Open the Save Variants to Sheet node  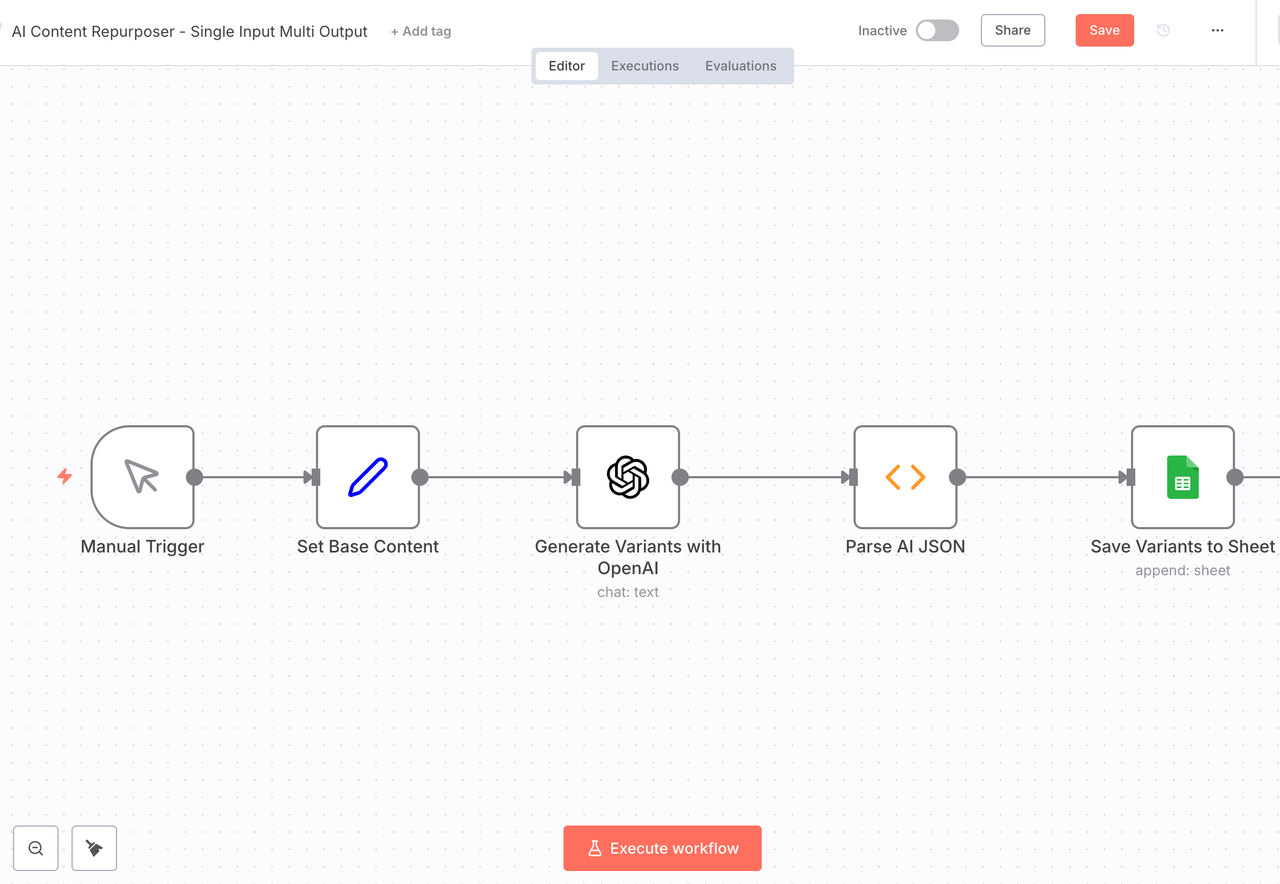[1182, 477]
